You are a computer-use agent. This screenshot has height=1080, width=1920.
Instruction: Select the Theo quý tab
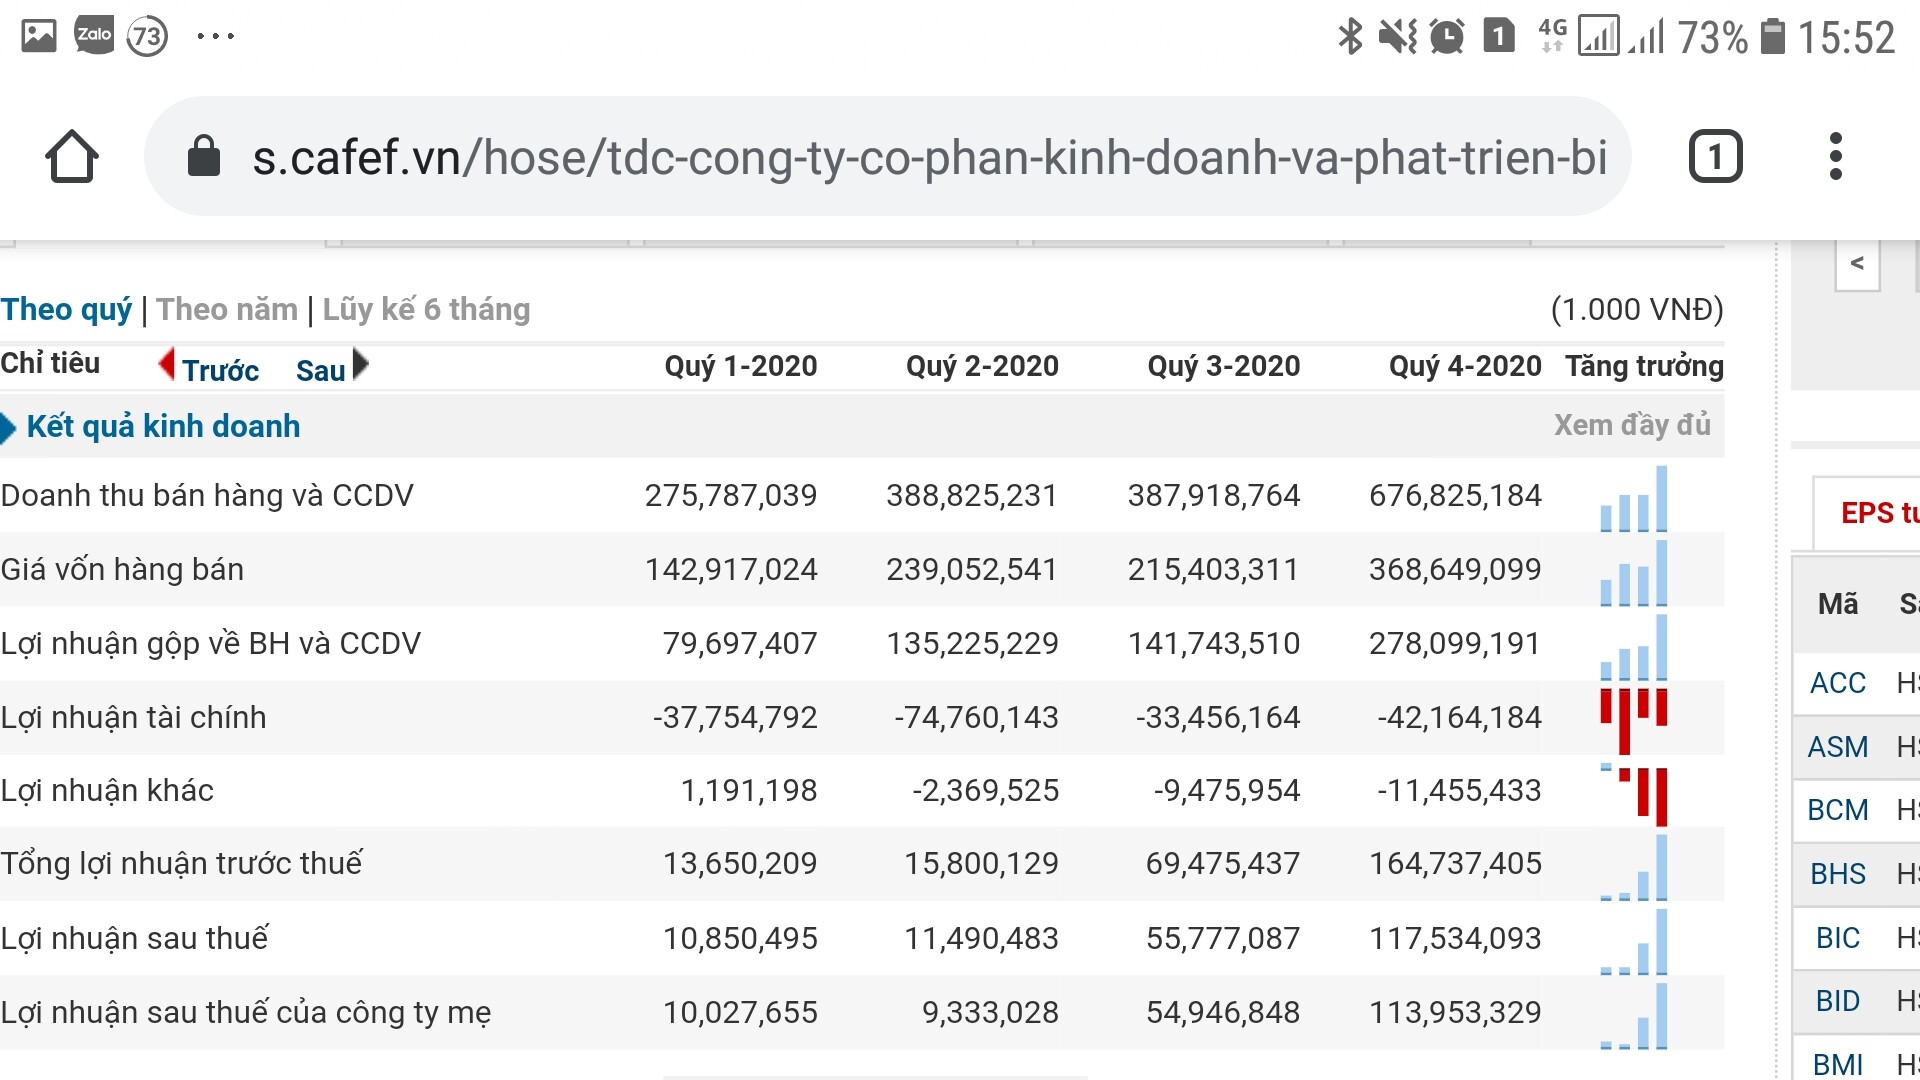66,310
